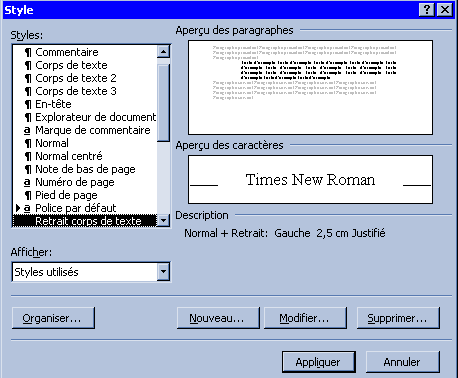Choose Corps de texte 3 in list

(85, 91)
